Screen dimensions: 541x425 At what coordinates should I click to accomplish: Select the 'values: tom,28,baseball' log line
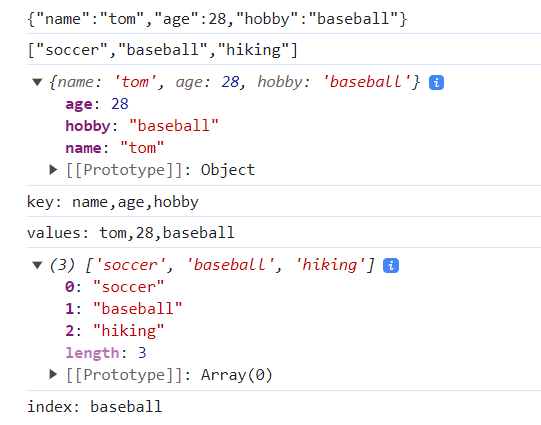click(131, 233)
